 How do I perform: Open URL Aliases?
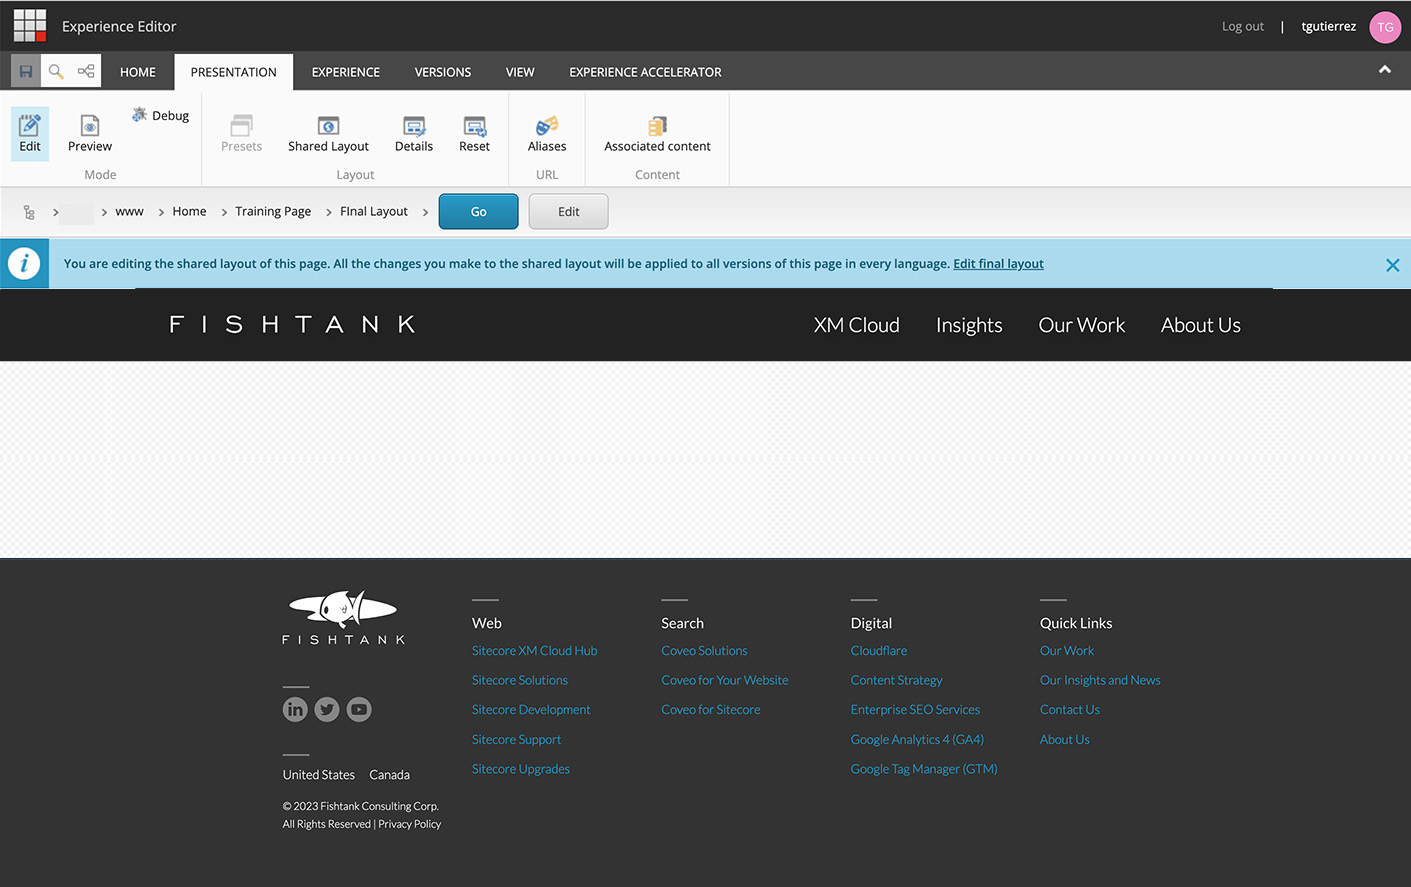[x=547, y=133]
